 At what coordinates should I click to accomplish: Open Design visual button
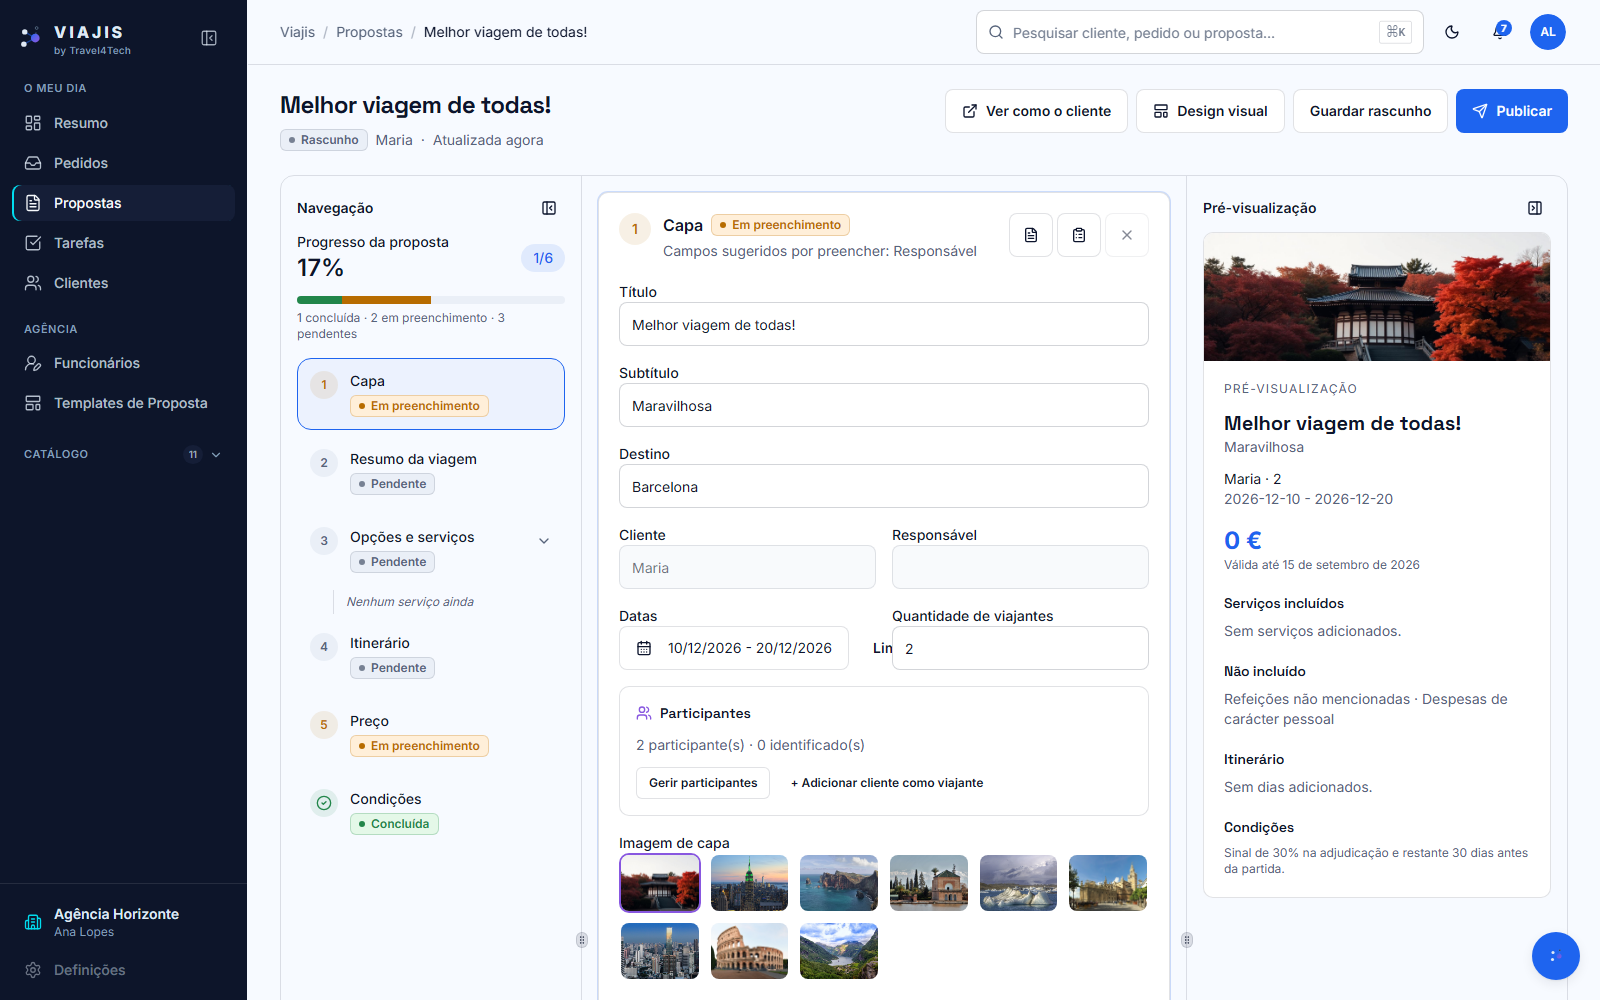[x=1210, y=111]
